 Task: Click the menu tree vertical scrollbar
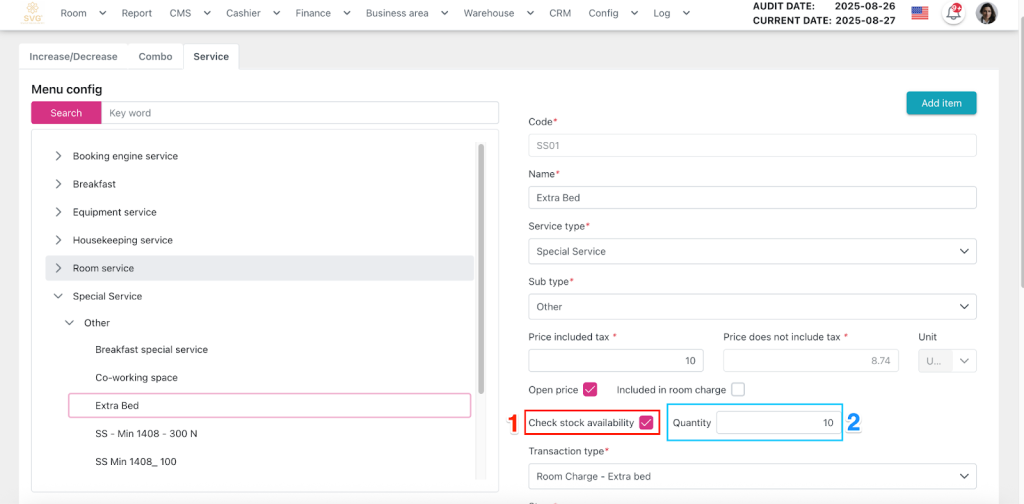coord(481,268)
